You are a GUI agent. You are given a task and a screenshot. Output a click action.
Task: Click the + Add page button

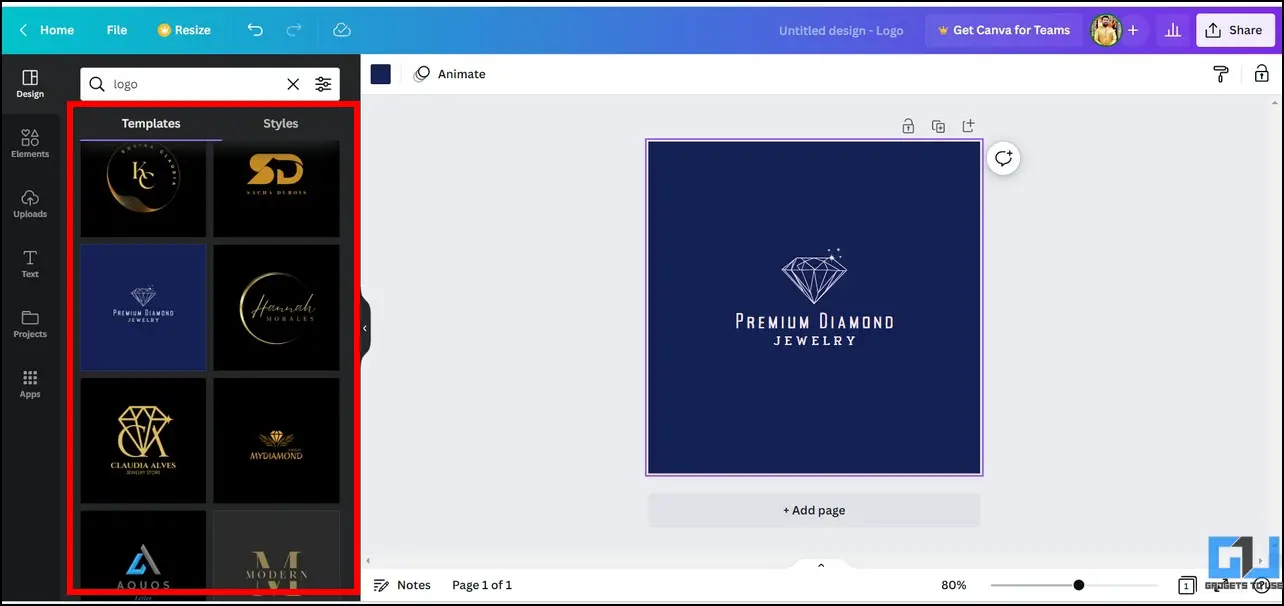click(x=814, y=510)
